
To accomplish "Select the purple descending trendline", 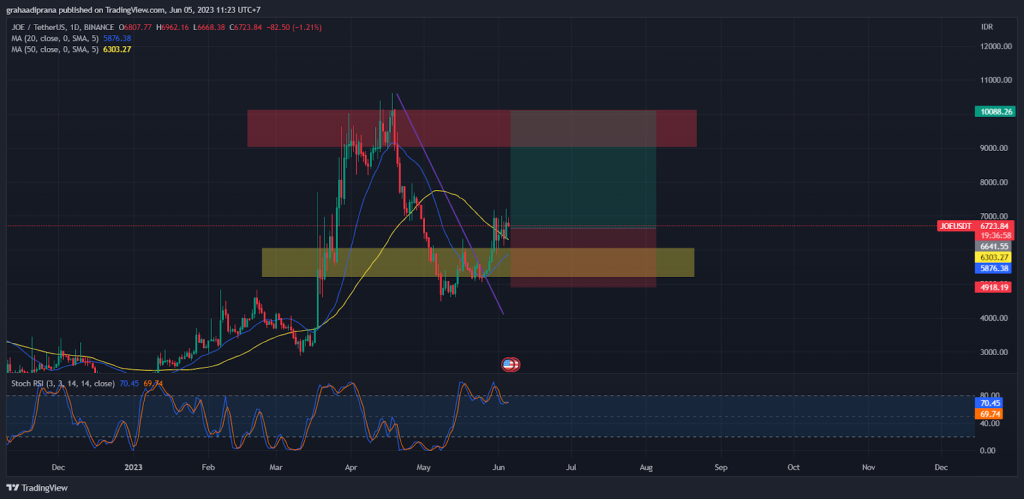I will coord(449,204).
